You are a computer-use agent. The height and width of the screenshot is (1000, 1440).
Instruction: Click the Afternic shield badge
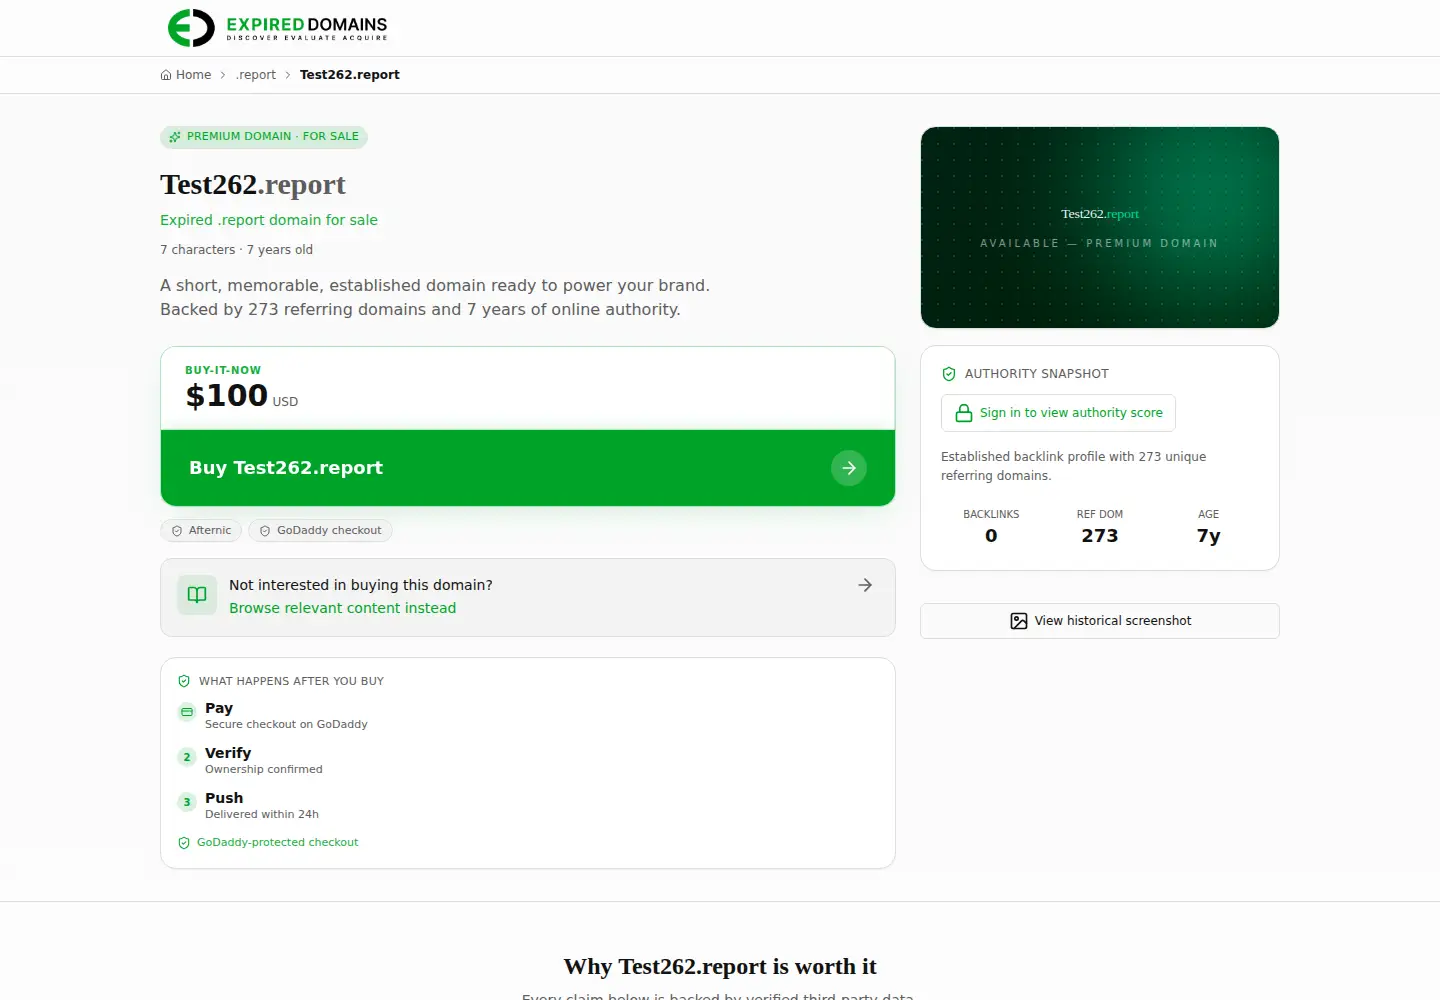[201, 531]
